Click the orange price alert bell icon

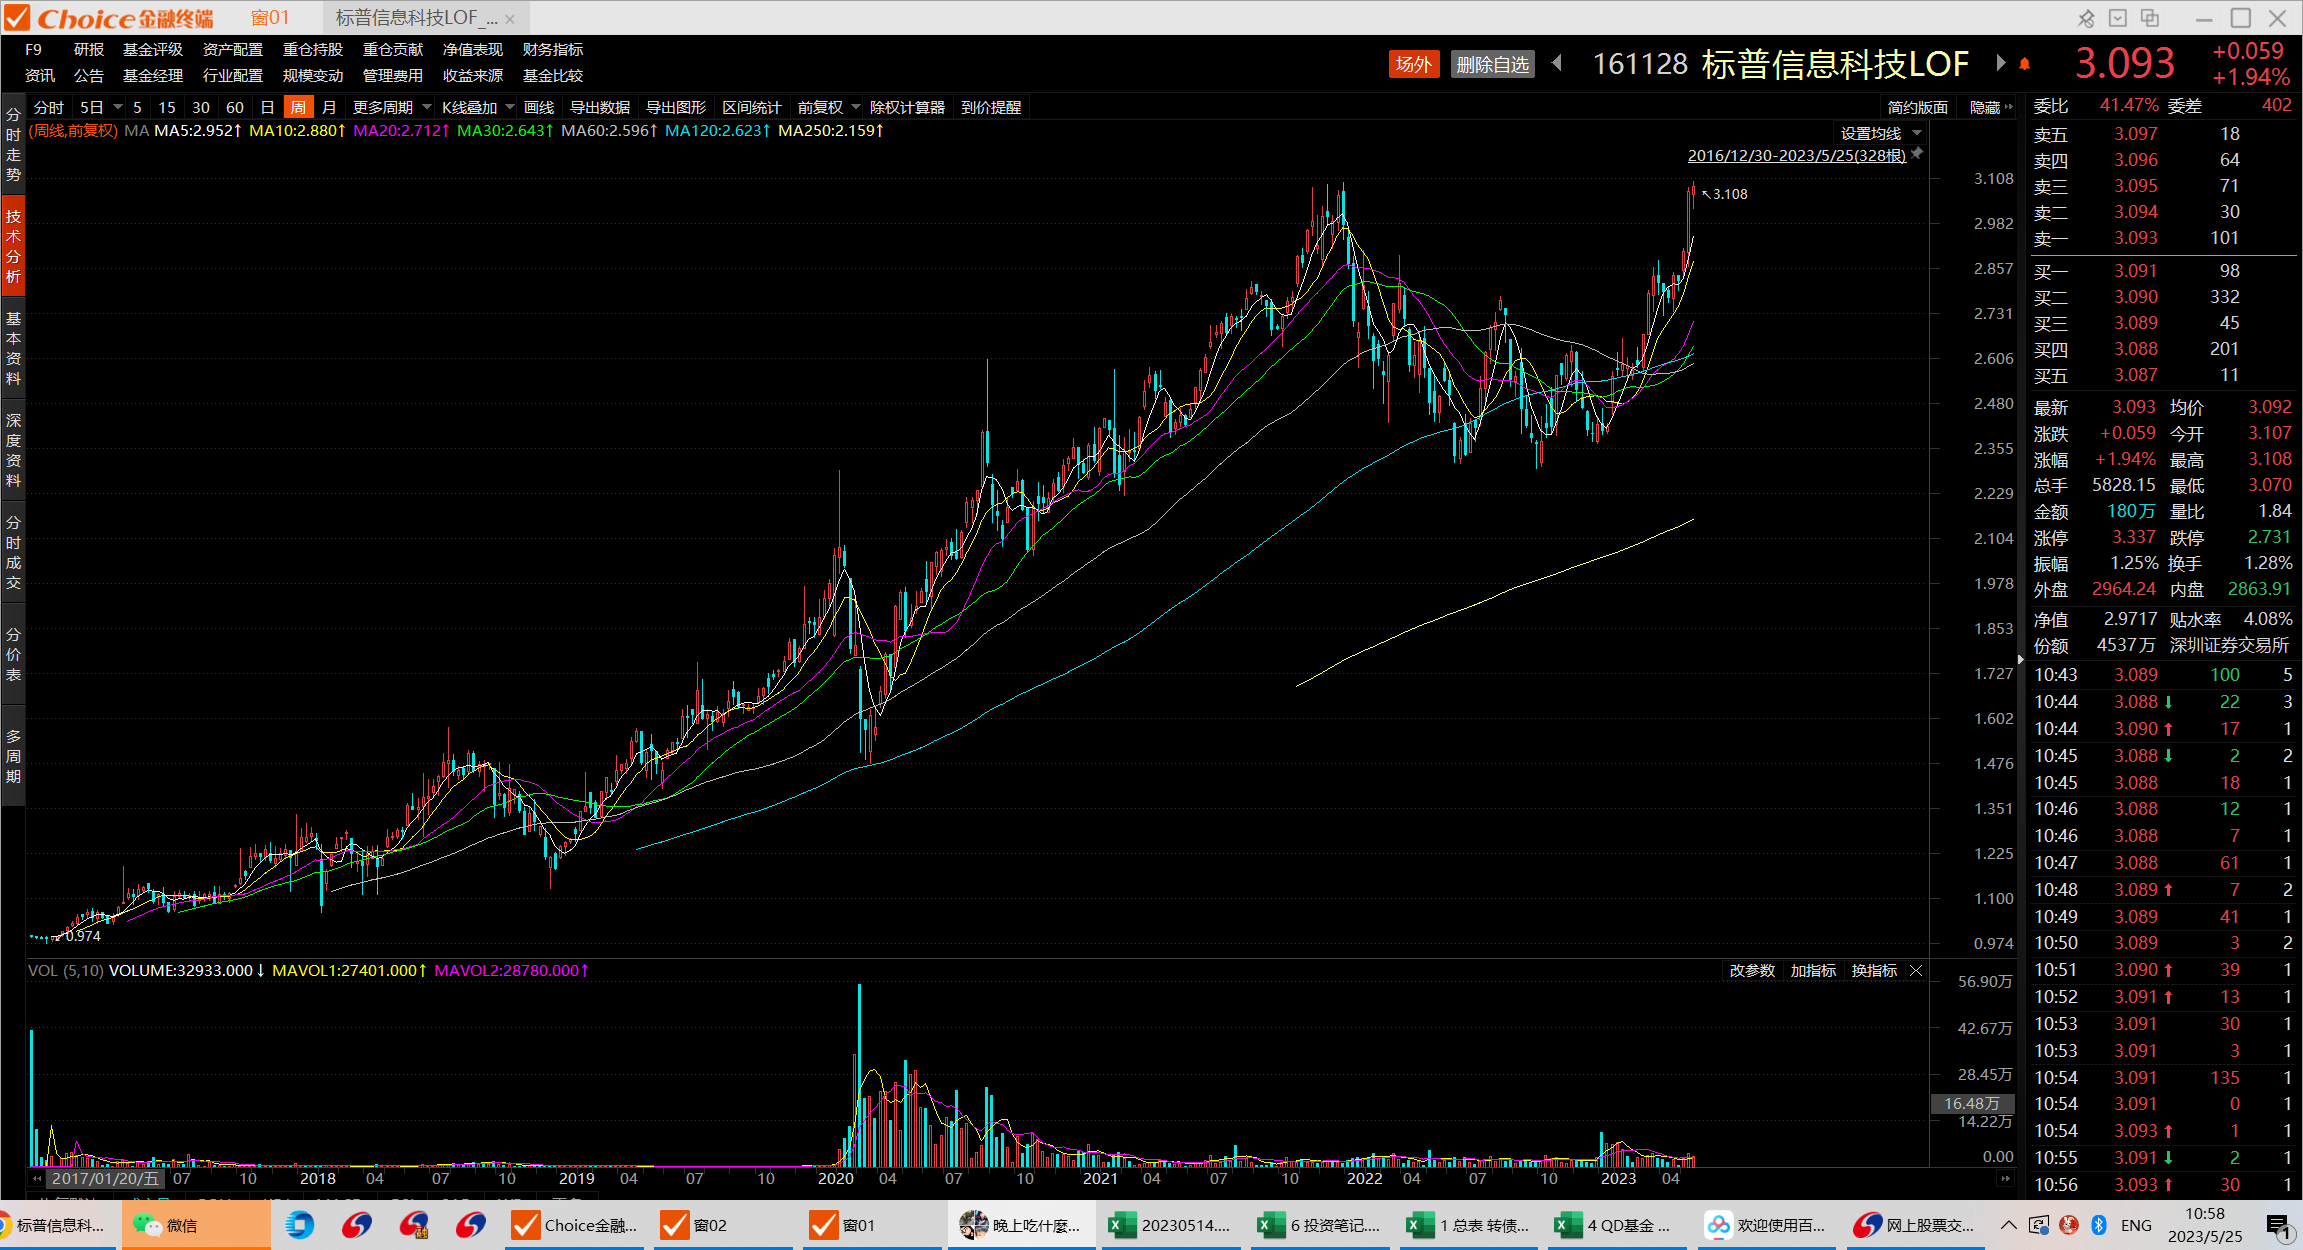tap(2024, 64)
